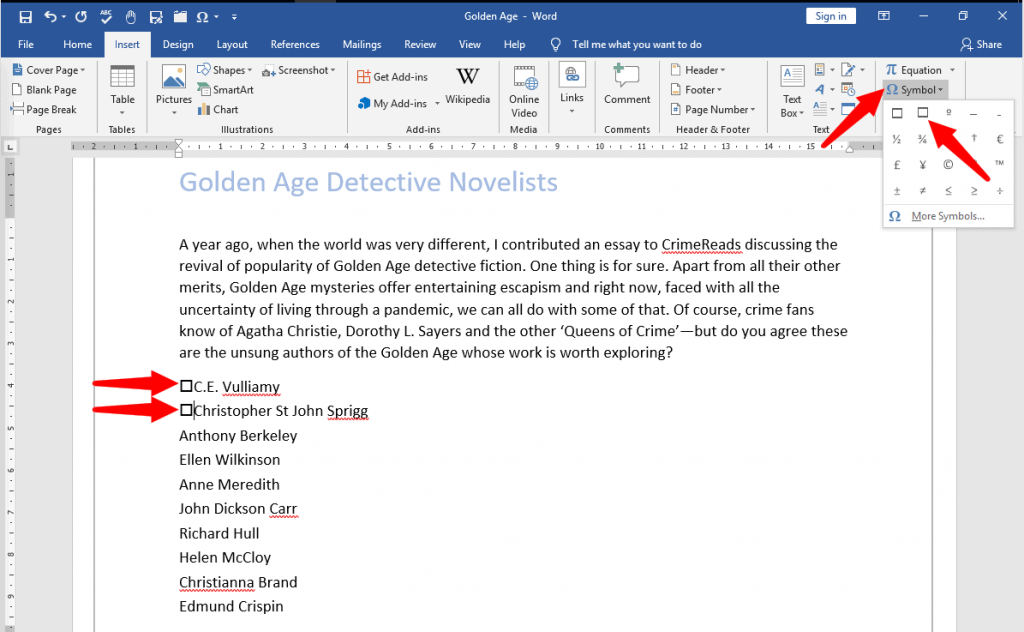Insert a Blank Page
1024x632 pixels.
tap(44, 89)
